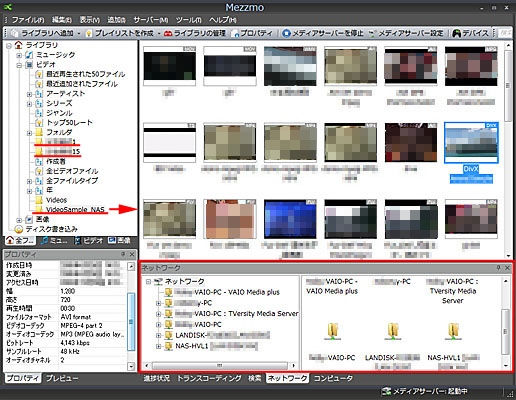
Task: Click the AVI format property value
Action: coord(76,317)
